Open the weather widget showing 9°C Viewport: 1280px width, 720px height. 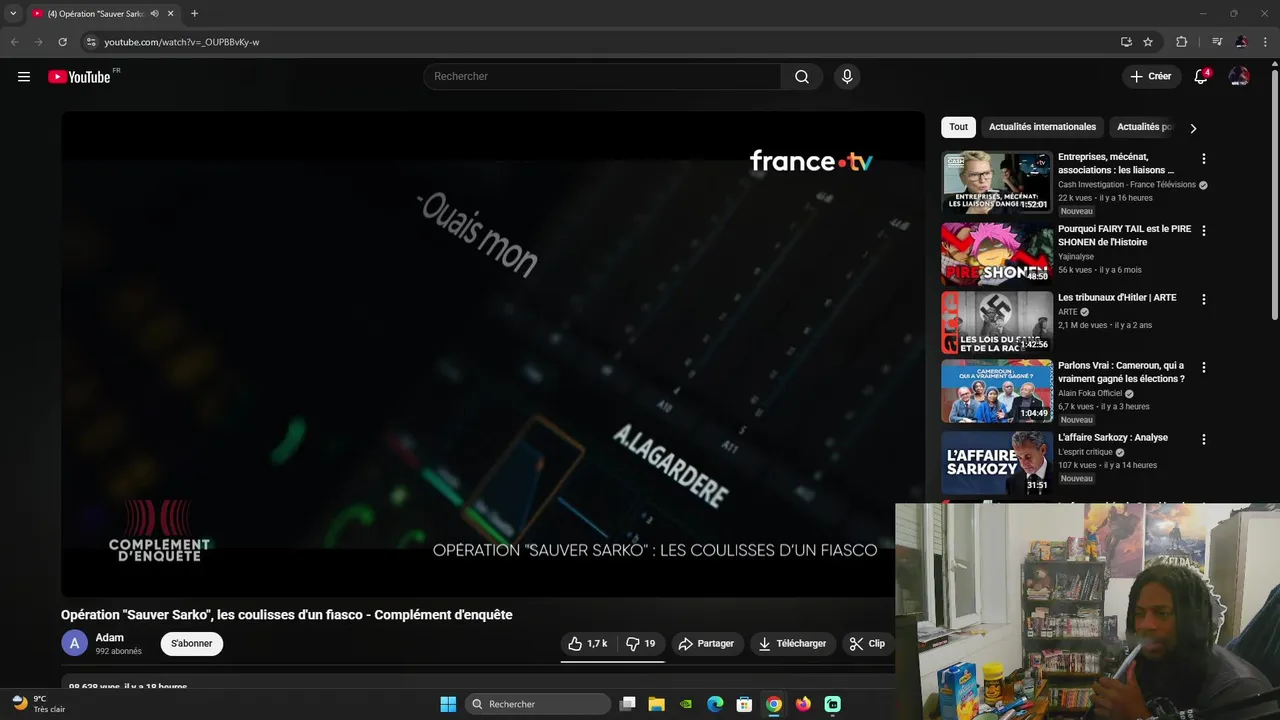point(38,704)
